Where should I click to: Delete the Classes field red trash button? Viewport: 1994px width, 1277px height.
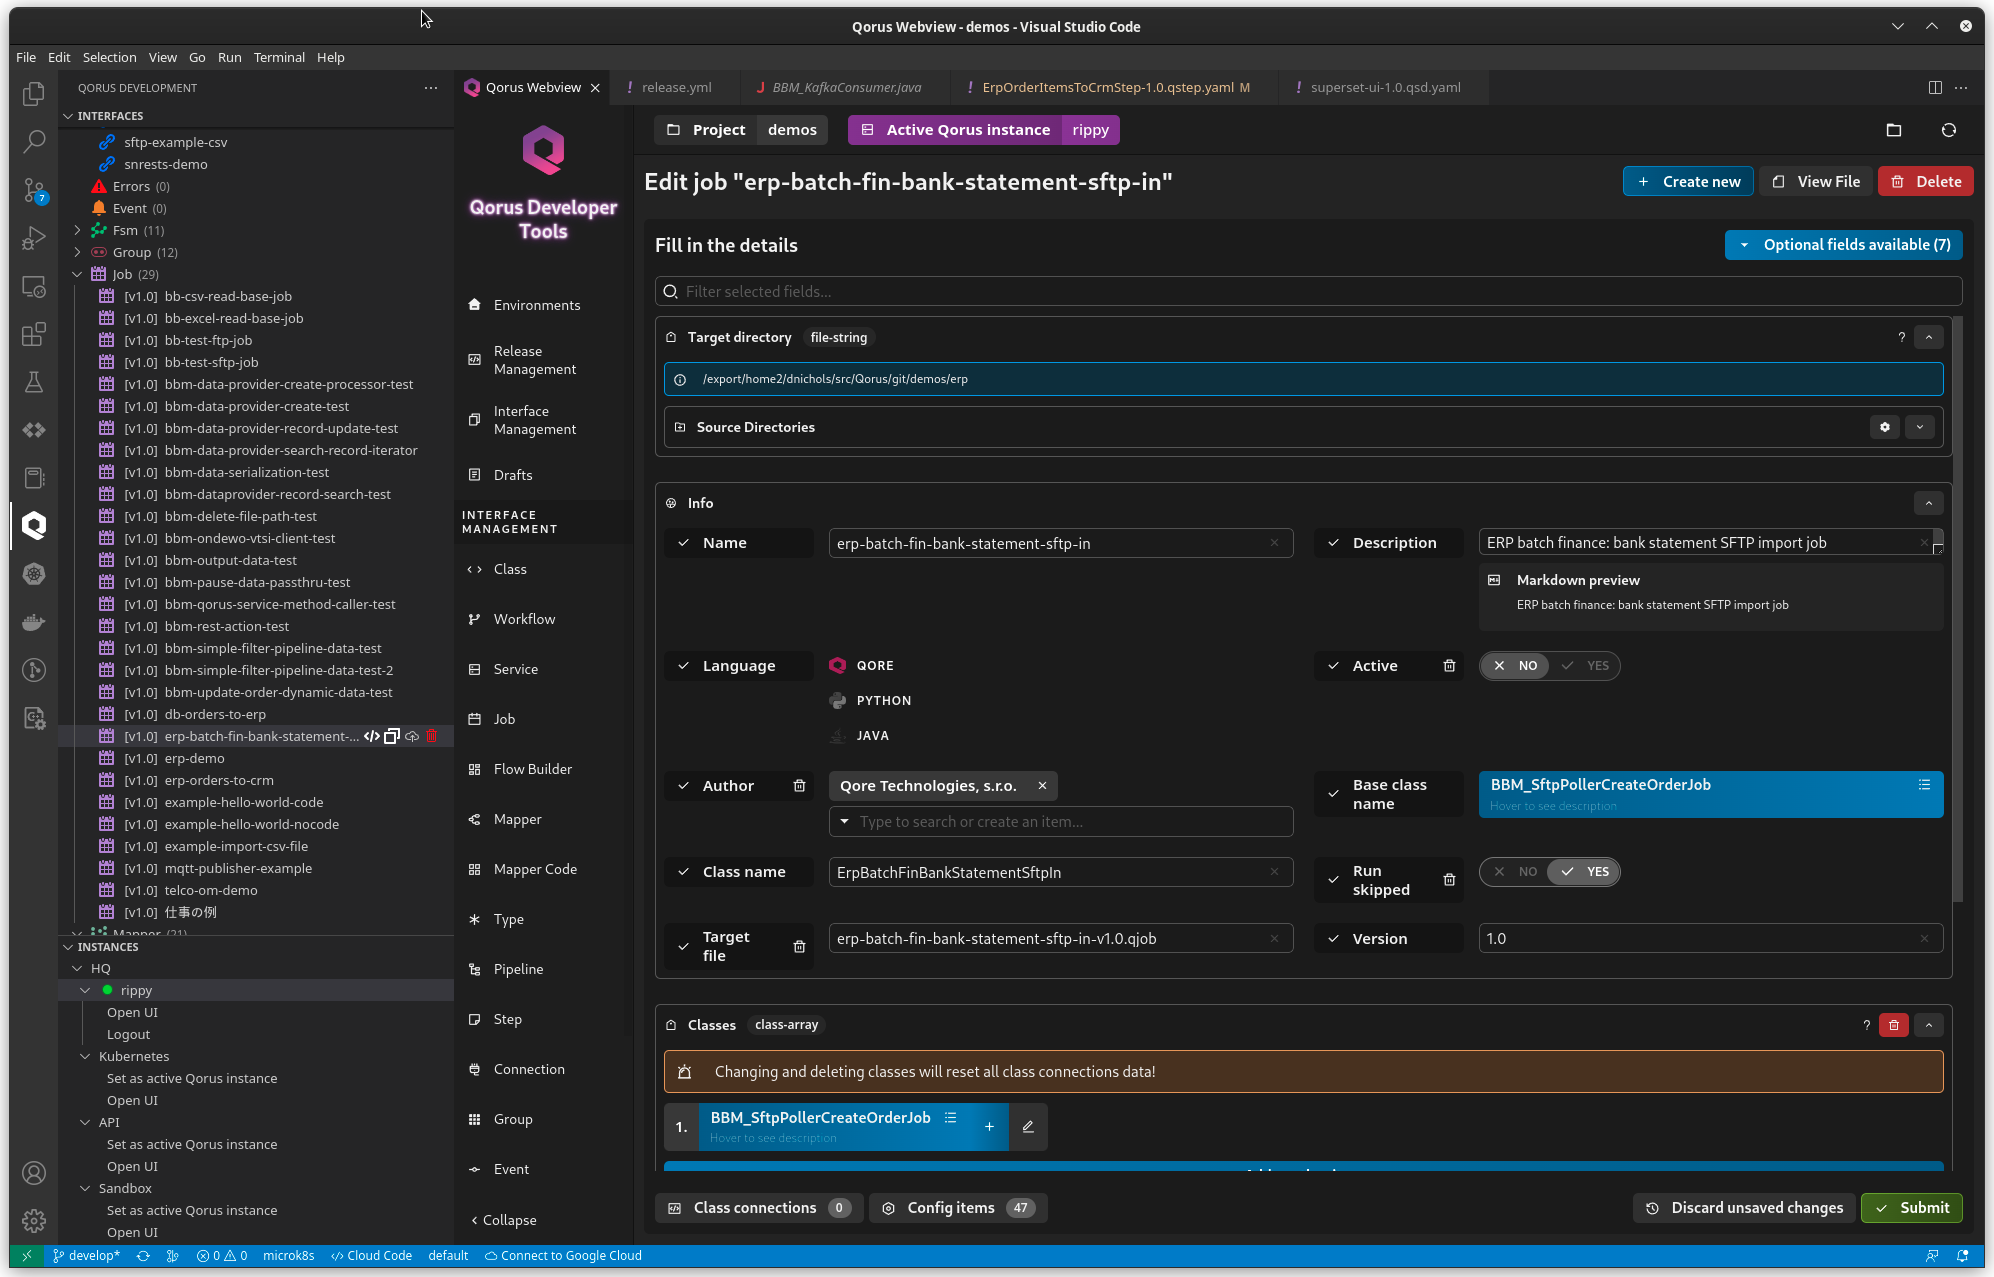[1893, 1025]
